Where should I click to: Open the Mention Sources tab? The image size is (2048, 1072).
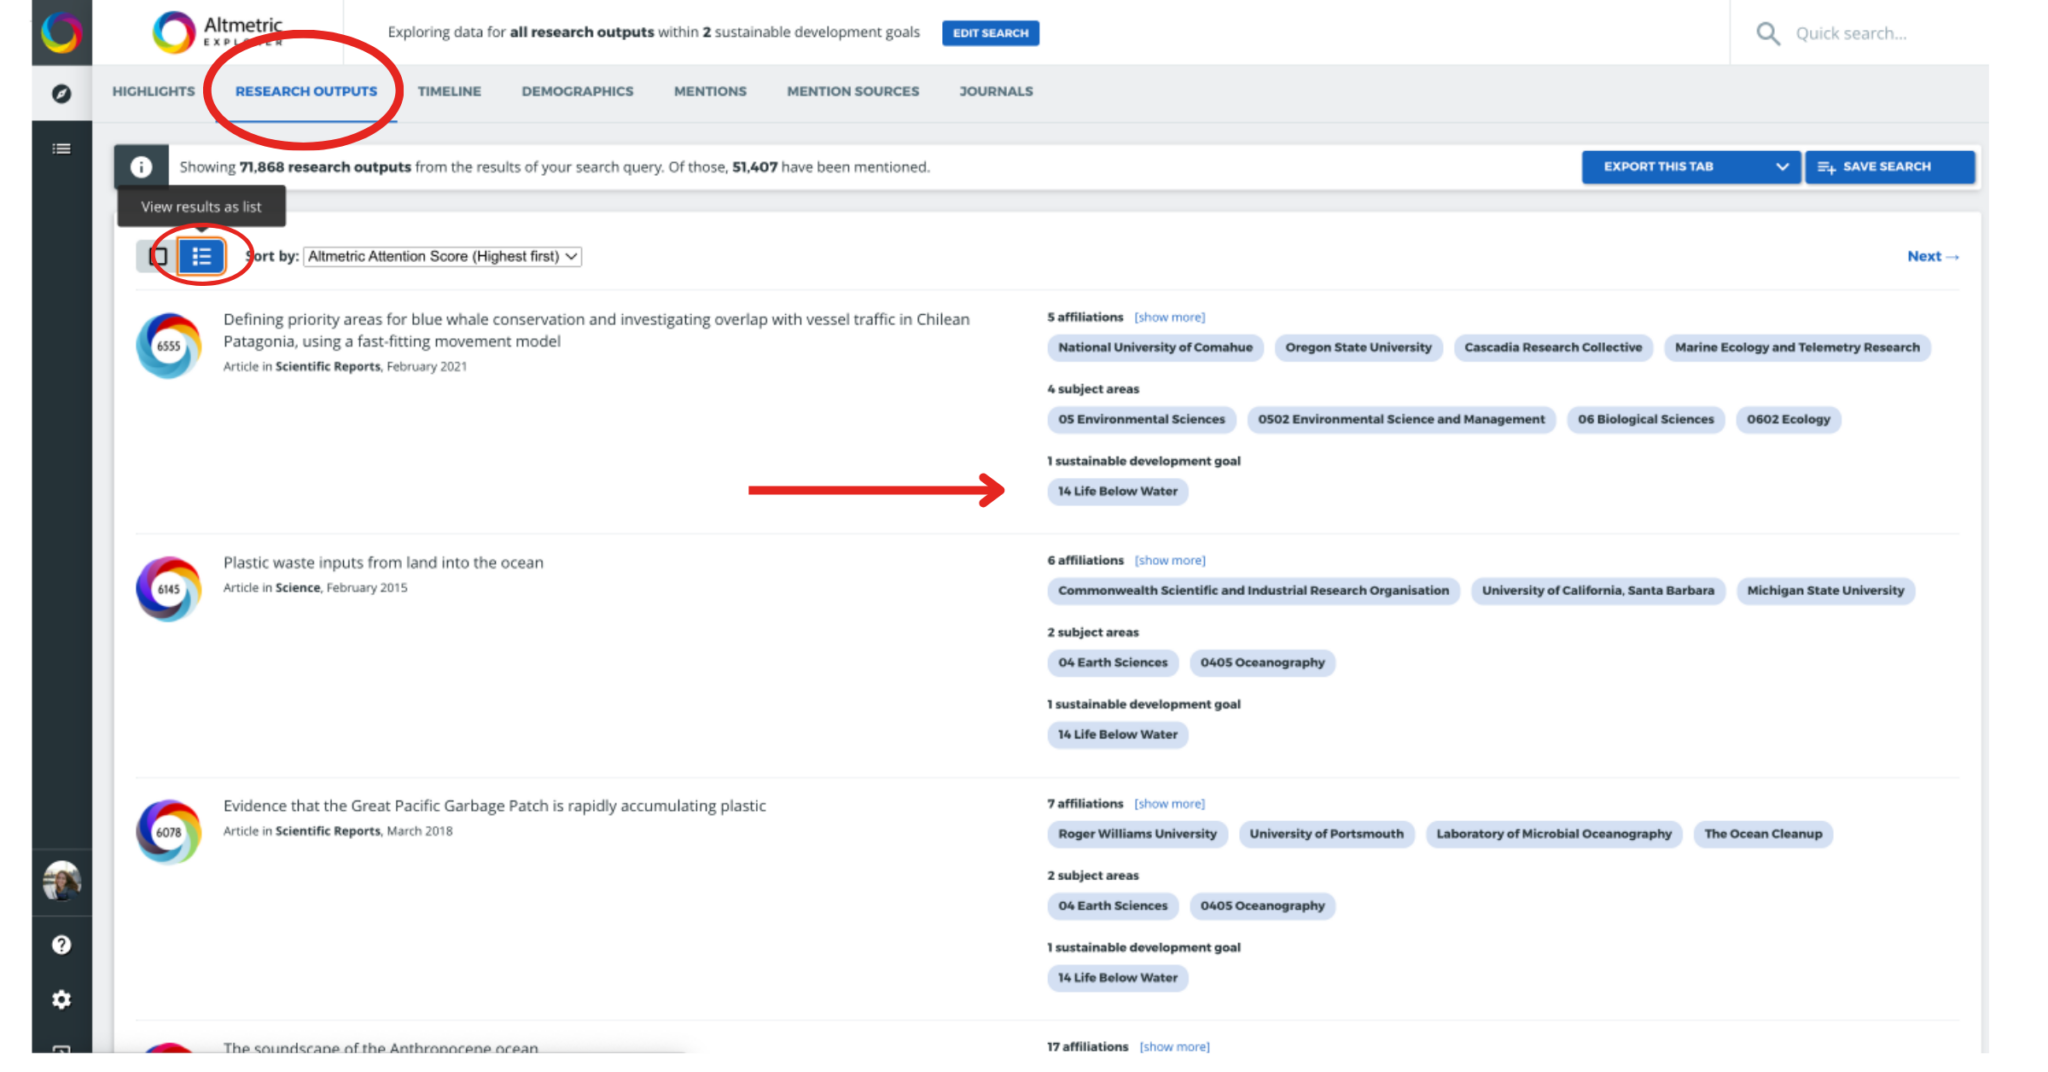852,91
